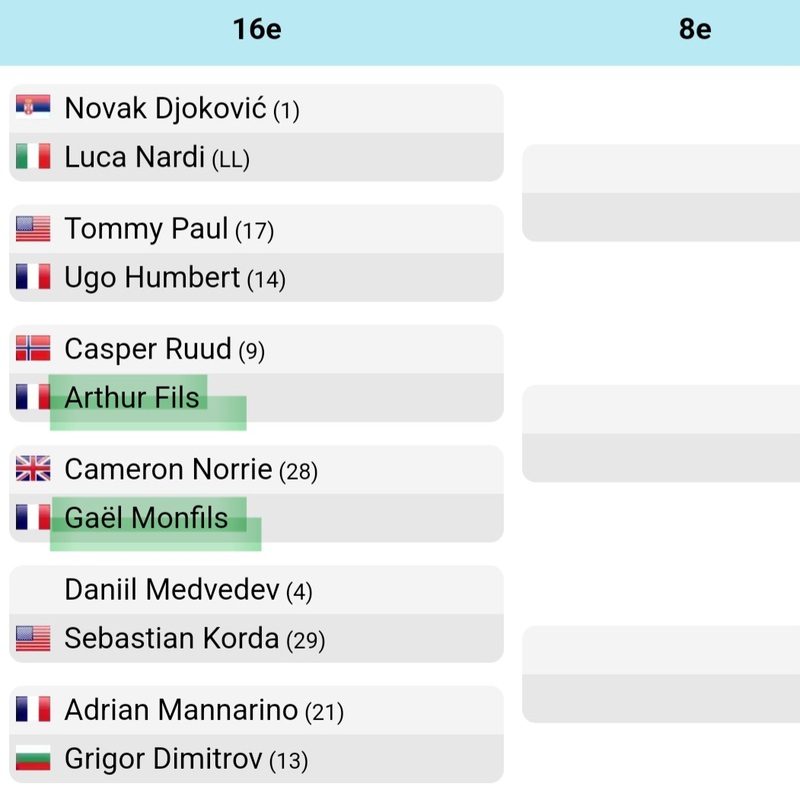Click the British flag beside Cameron Norrie
This screenshot has width=800, height=800.
pos(33,469)
